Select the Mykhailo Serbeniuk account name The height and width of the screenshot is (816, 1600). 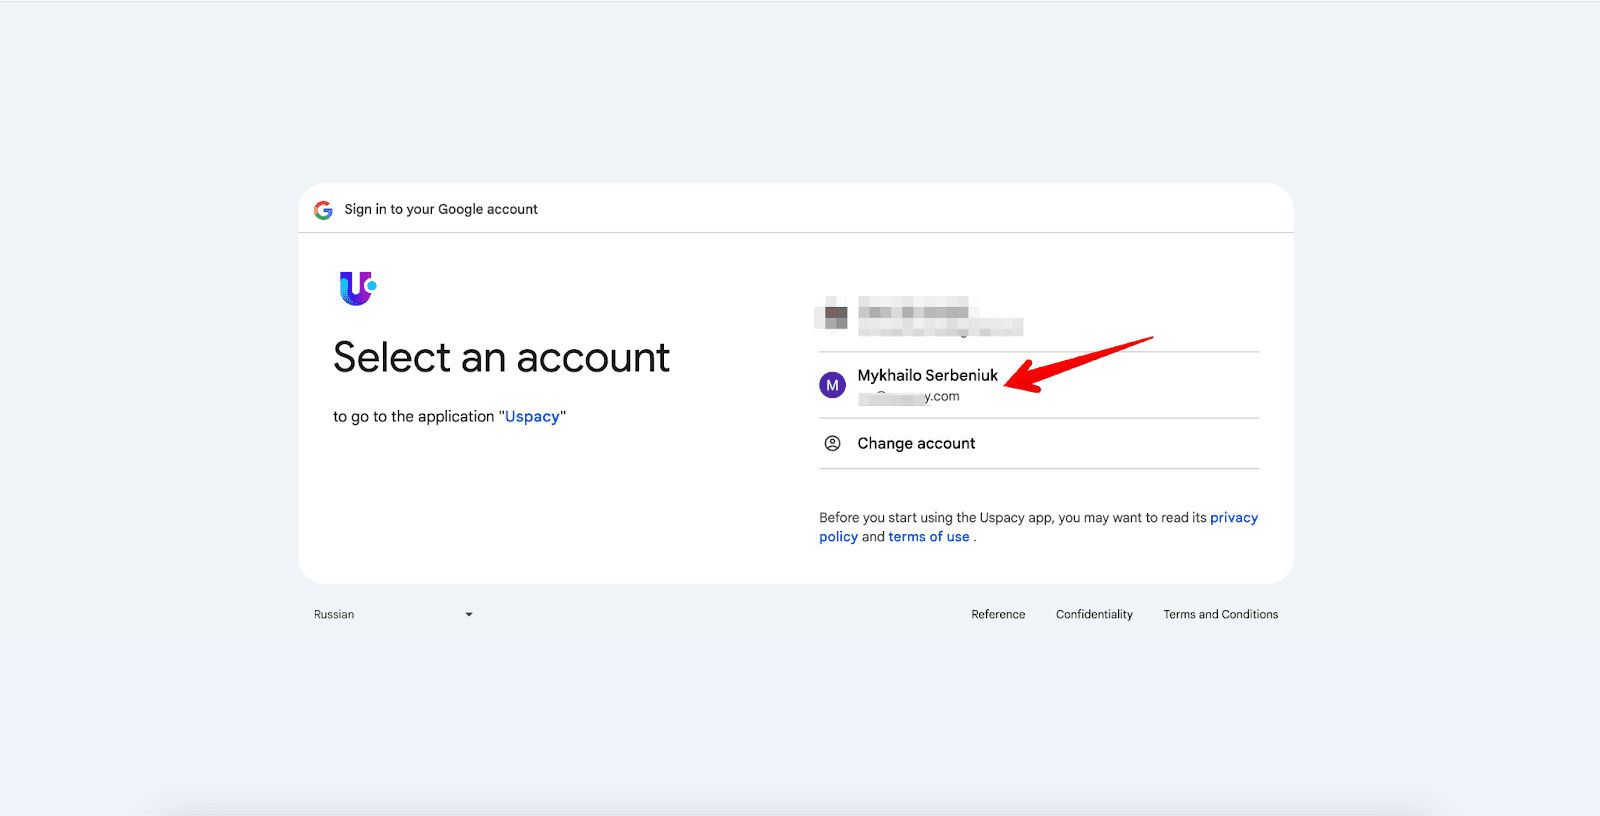coord(927,375)
